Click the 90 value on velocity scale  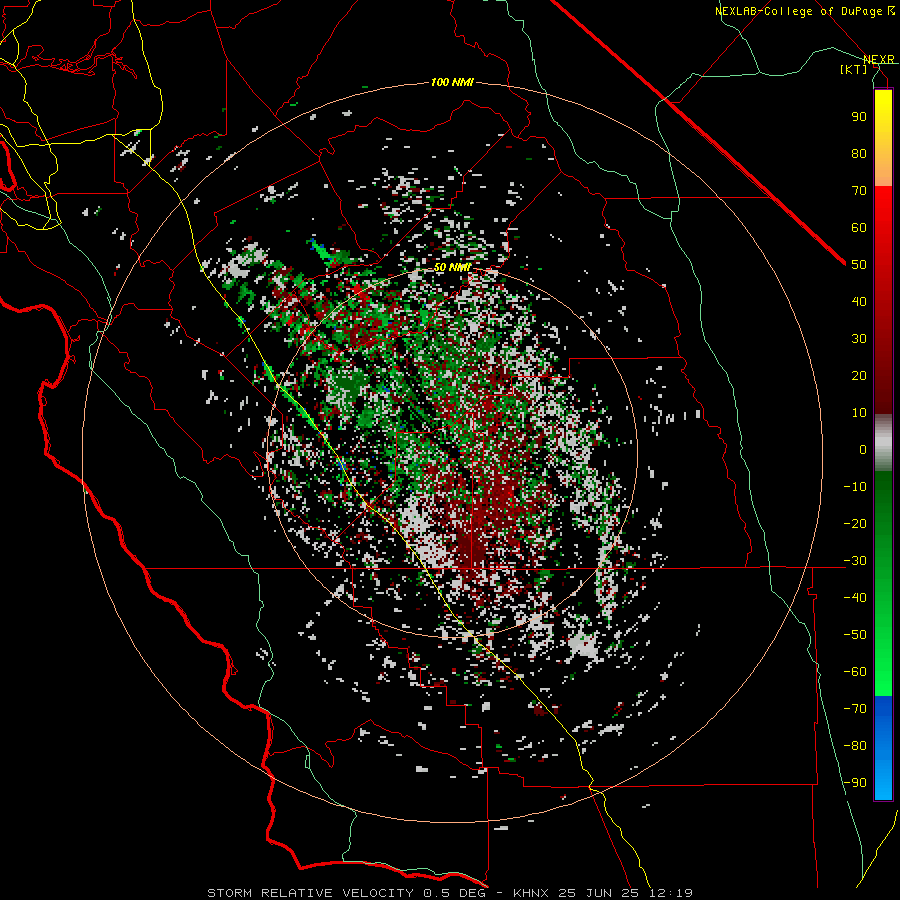[859, 117]
